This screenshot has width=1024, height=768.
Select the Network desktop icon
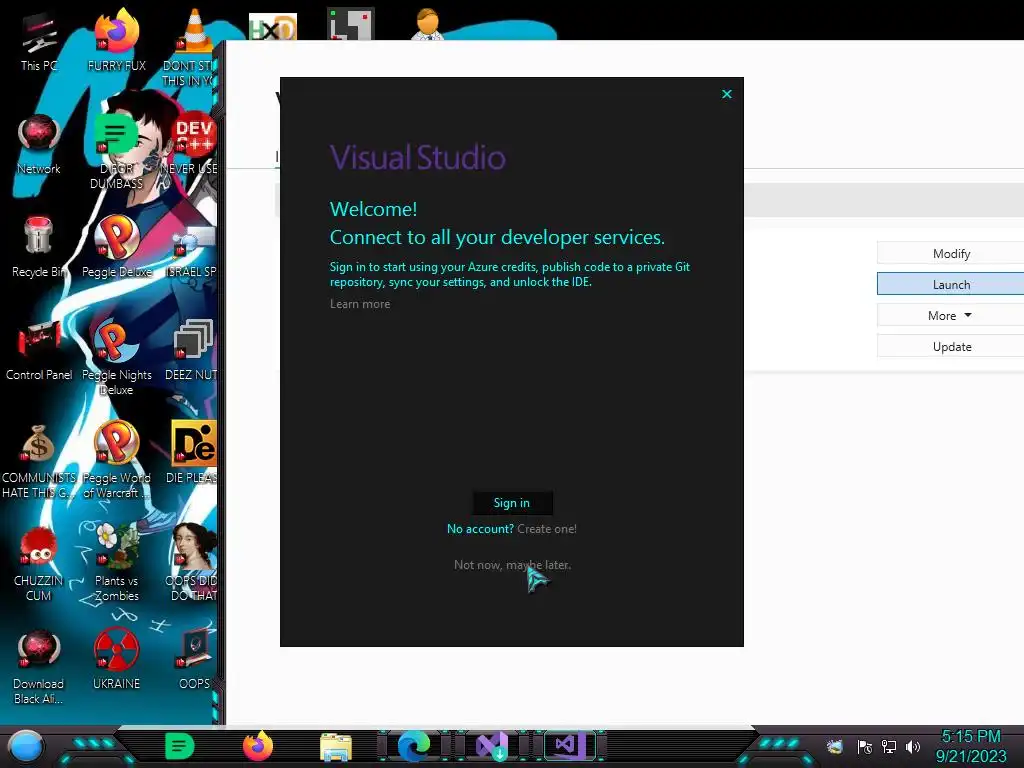coord(39,145)
